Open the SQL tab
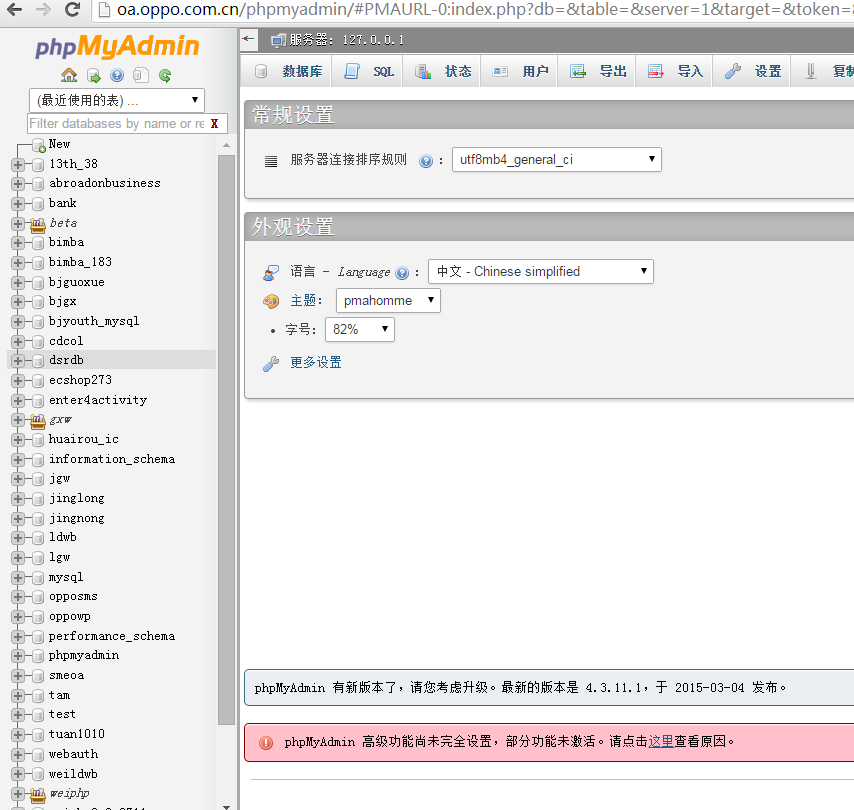Viewport: 854px width, 810px height. 369,71
